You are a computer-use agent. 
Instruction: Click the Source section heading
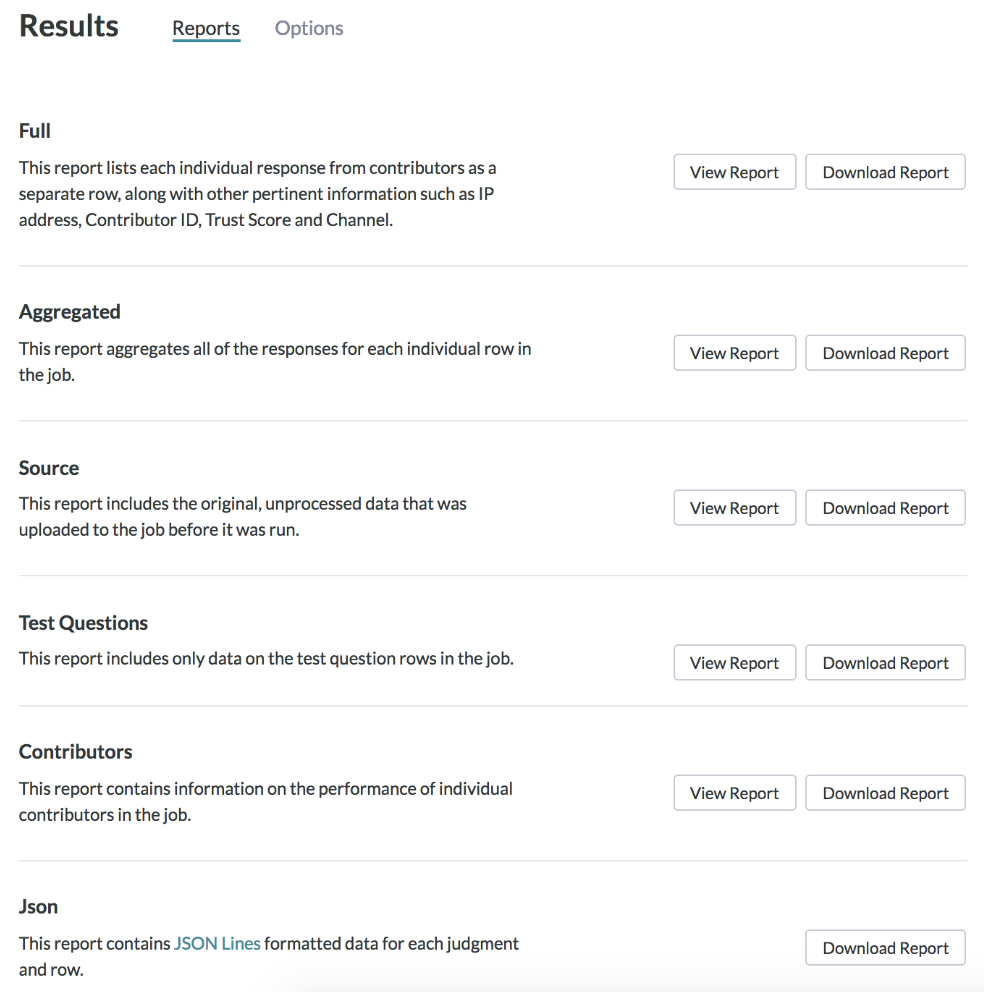[x=49, y=468]
